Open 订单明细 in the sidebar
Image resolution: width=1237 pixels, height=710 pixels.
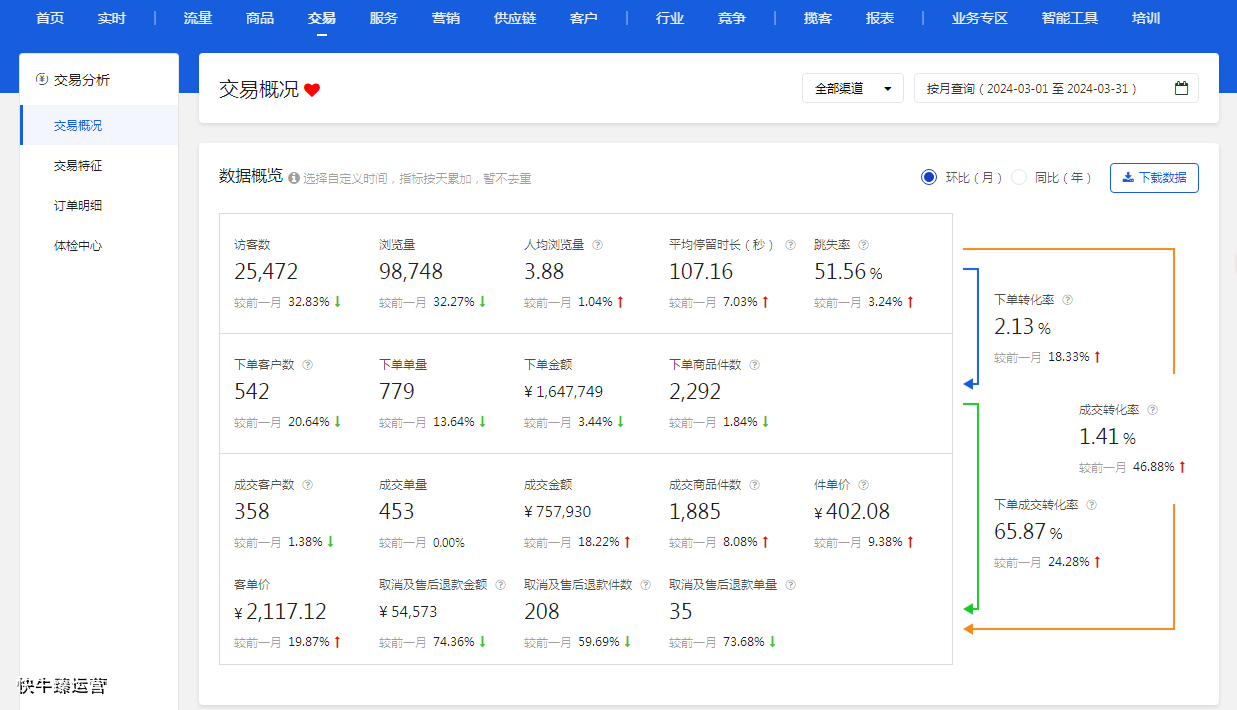[78, 205]
